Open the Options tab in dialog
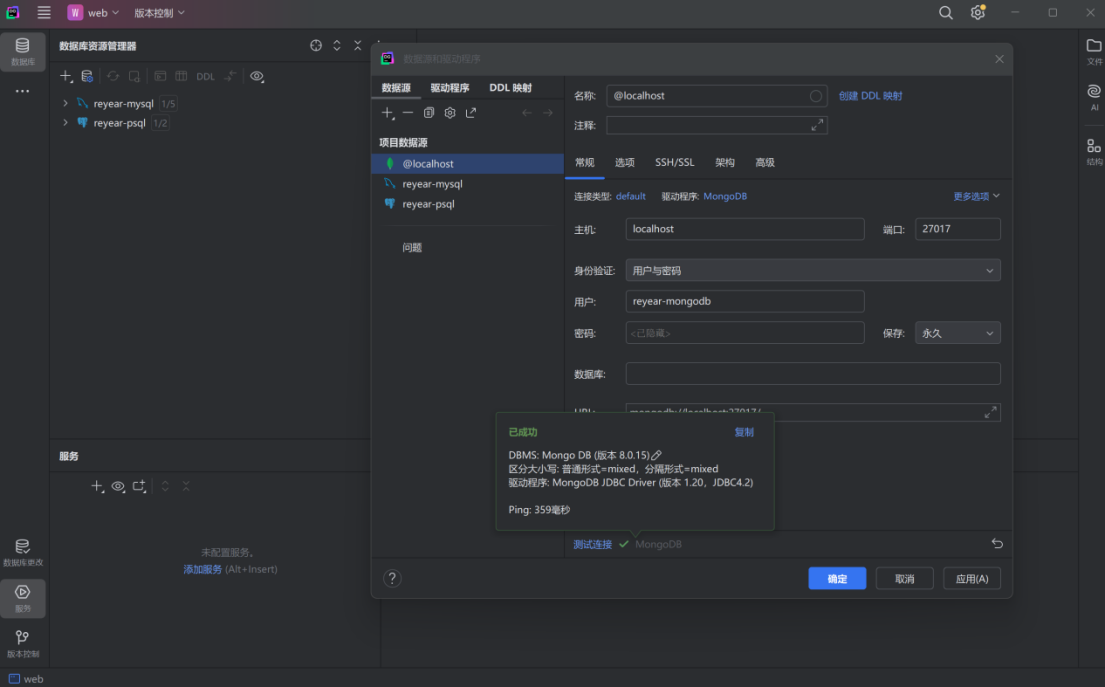The image size is (1105, 687). tap(624, 163)
